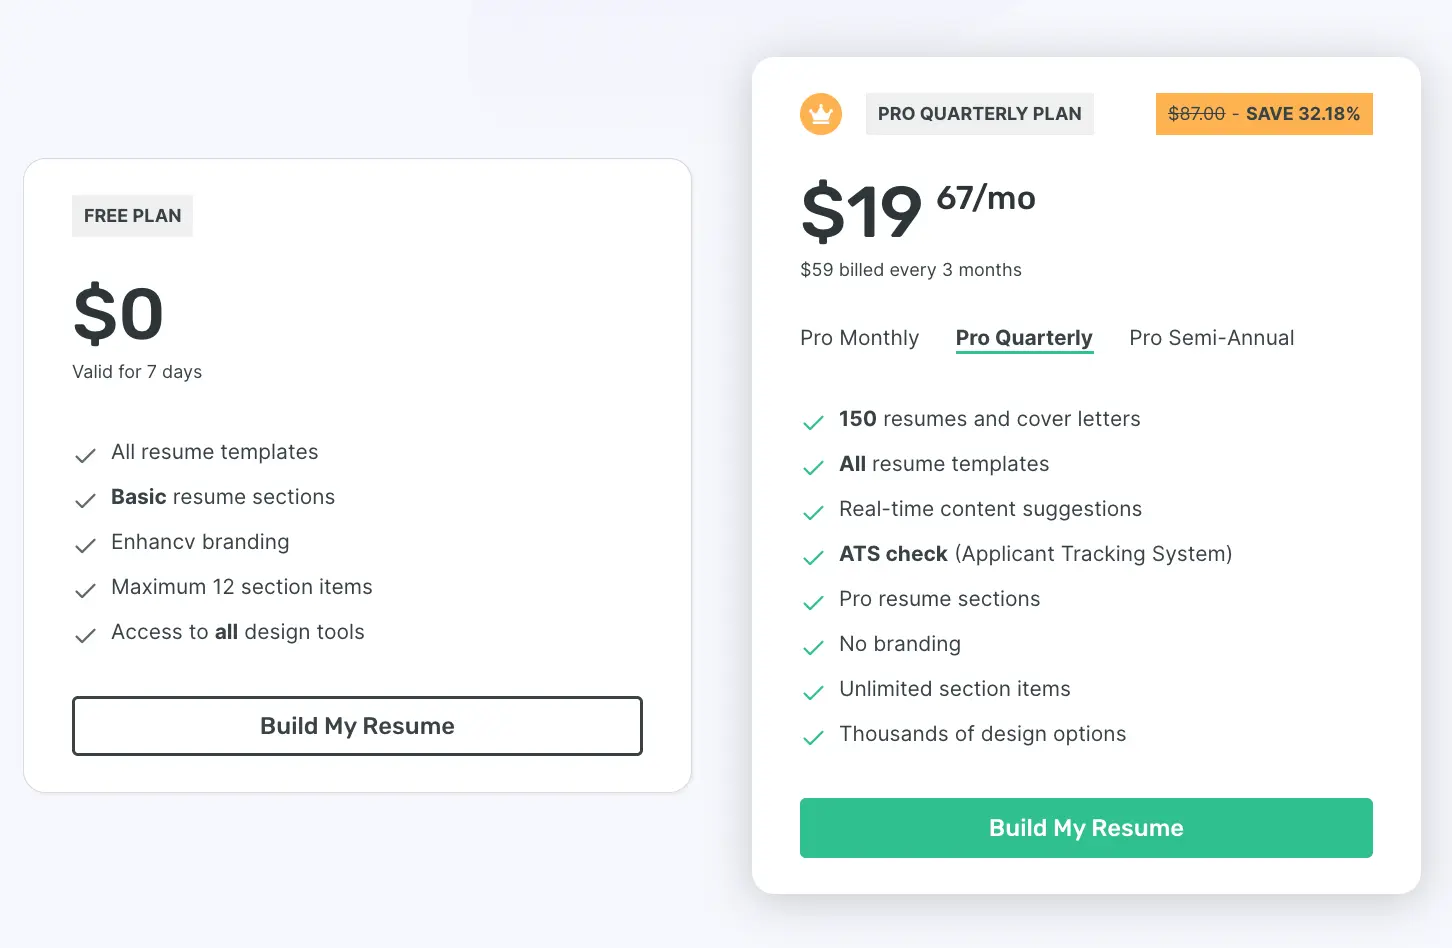The image size is (1452, 948).
Task: Click checkmark beside Enhancv branding
Action: (x=85, y=545)
